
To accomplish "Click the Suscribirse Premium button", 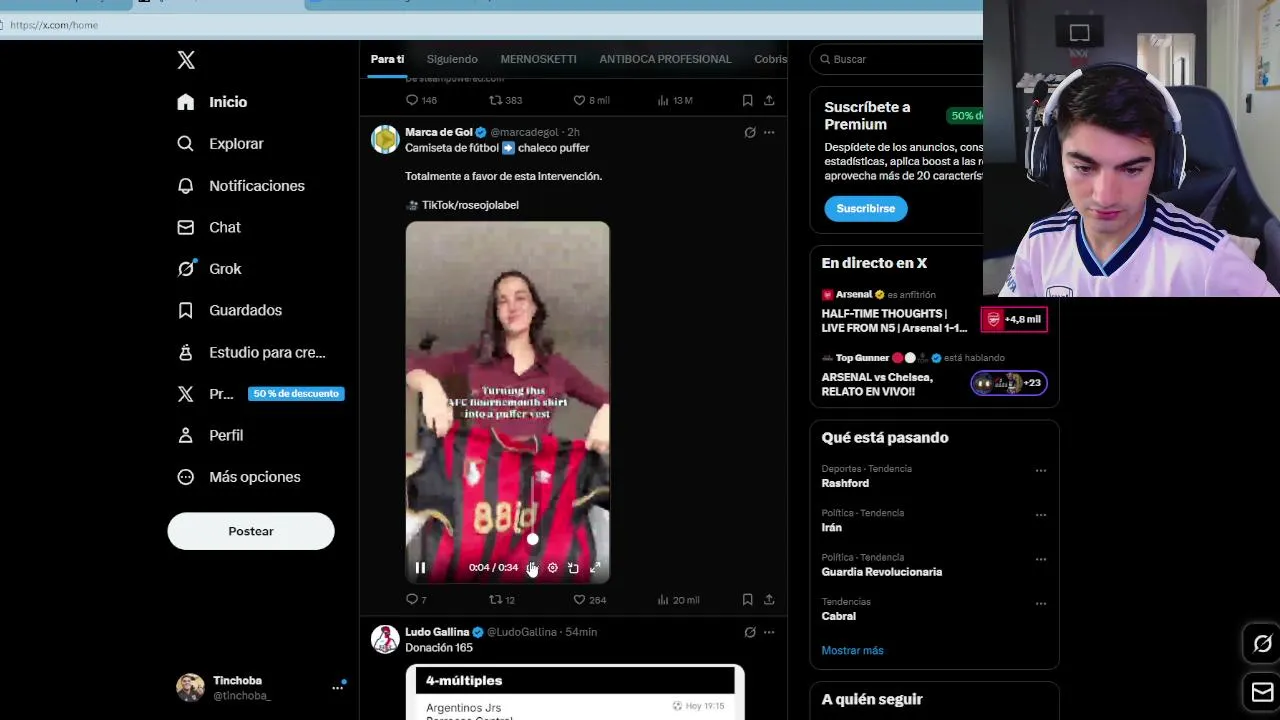I will 866,208.
